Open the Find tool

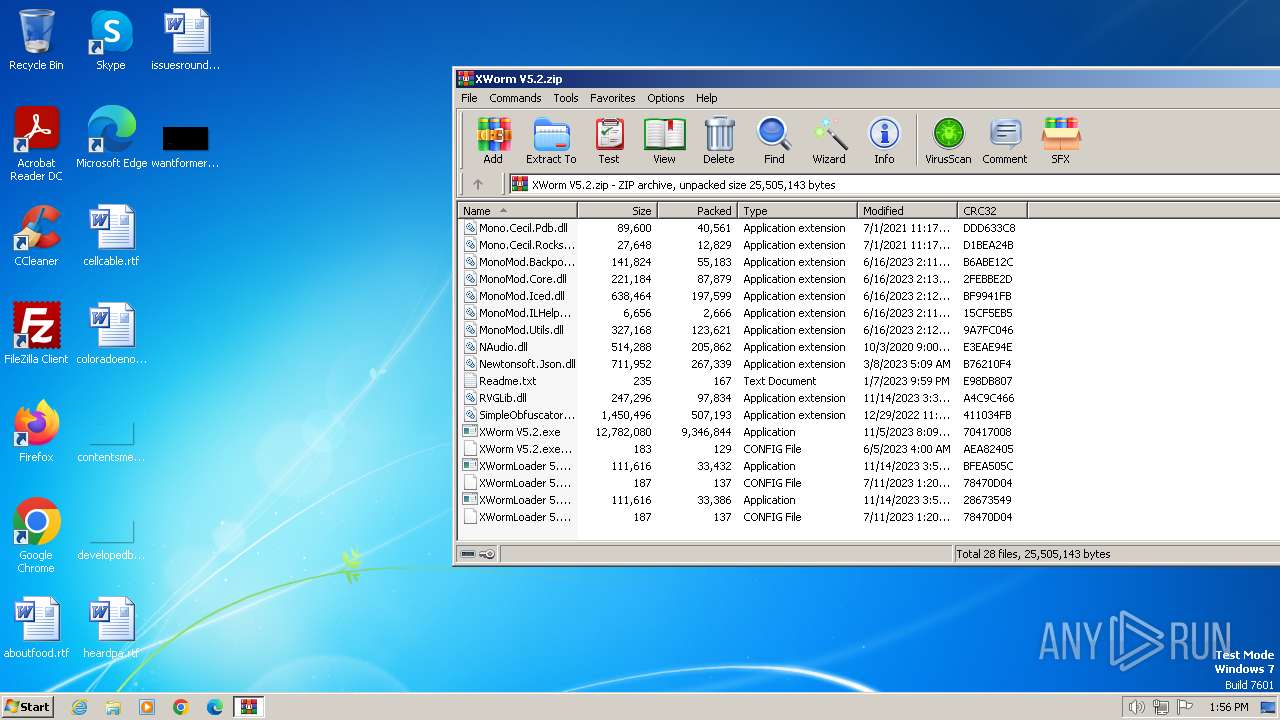click(774, 140)
